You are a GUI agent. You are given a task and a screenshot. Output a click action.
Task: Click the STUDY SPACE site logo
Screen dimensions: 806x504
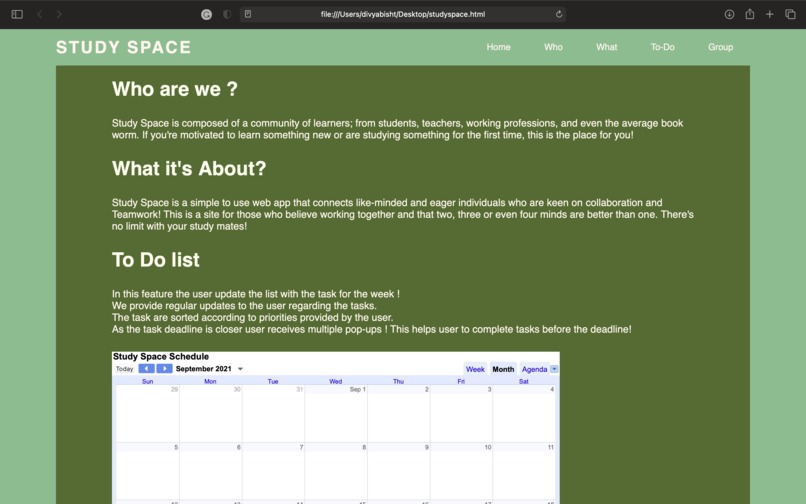[x=123, y=47]
